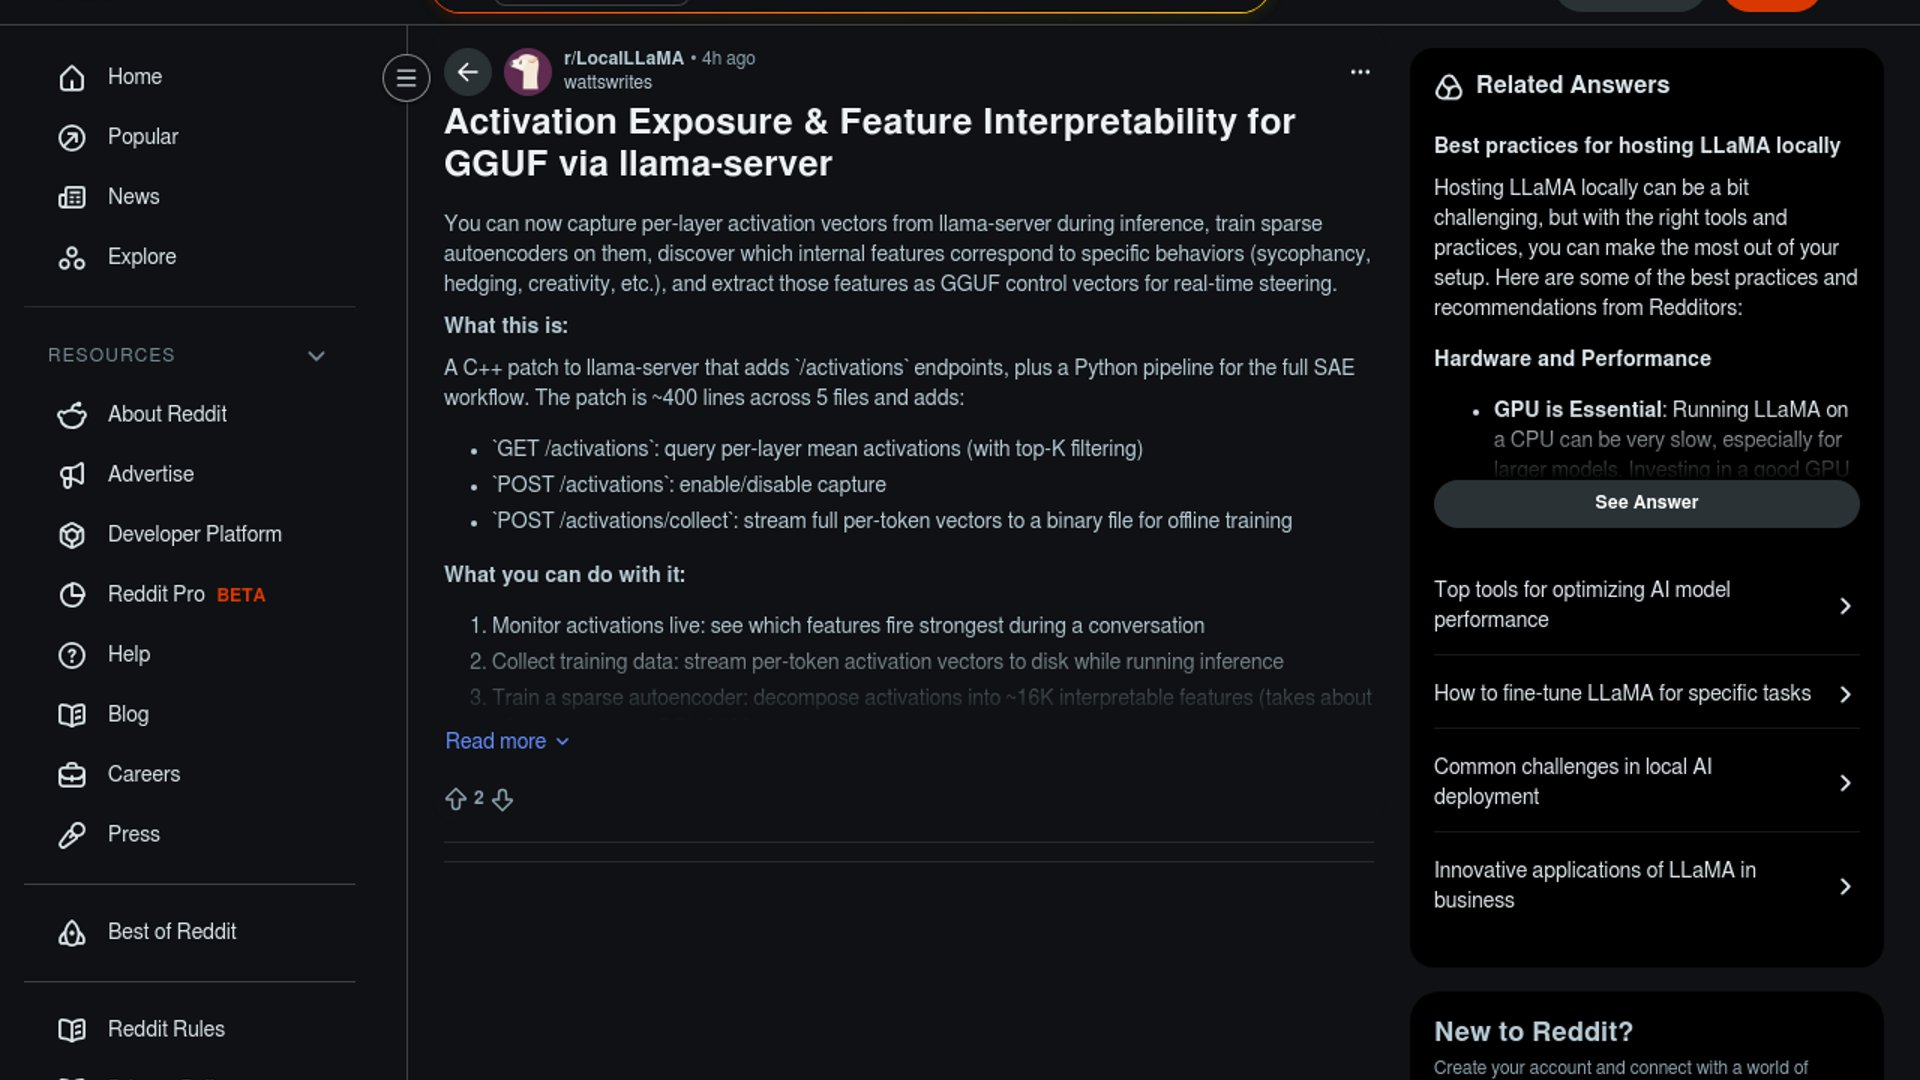The width and height of the screenshot is (1920, 1080).
Task: Open the r/LocalLLaMA subreddit link
Action: 623,58
